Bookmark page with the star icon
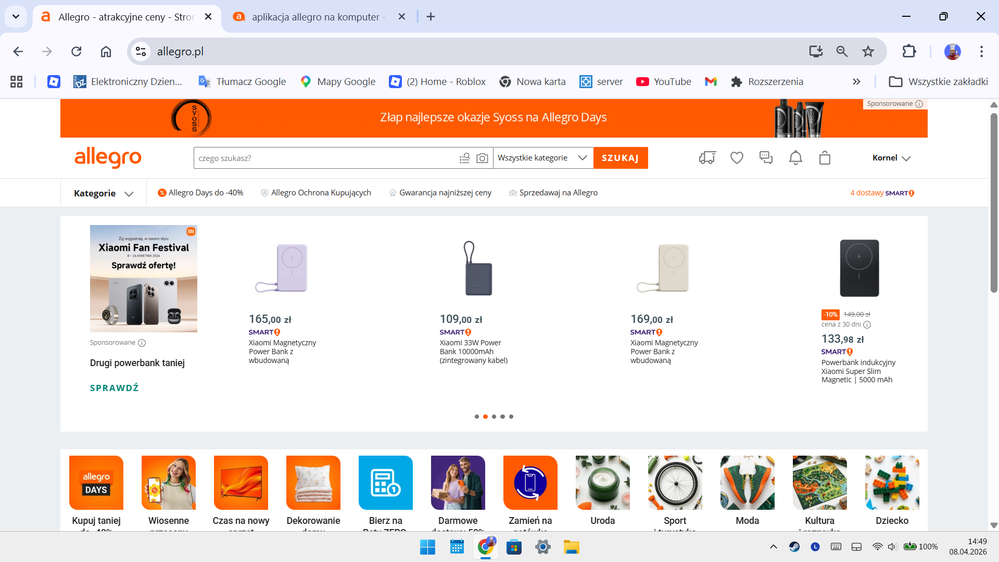Screen dimensions: 999x562 [x=868, y=52]
